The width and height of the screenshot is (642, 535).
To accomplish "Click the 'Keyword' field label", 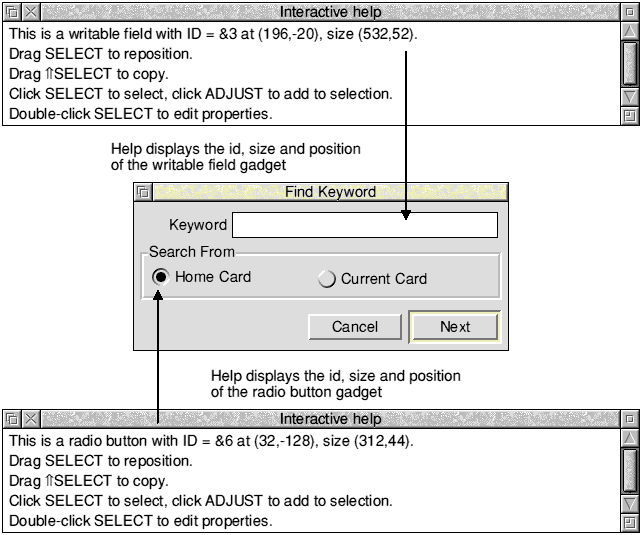I will pos(198,225).
